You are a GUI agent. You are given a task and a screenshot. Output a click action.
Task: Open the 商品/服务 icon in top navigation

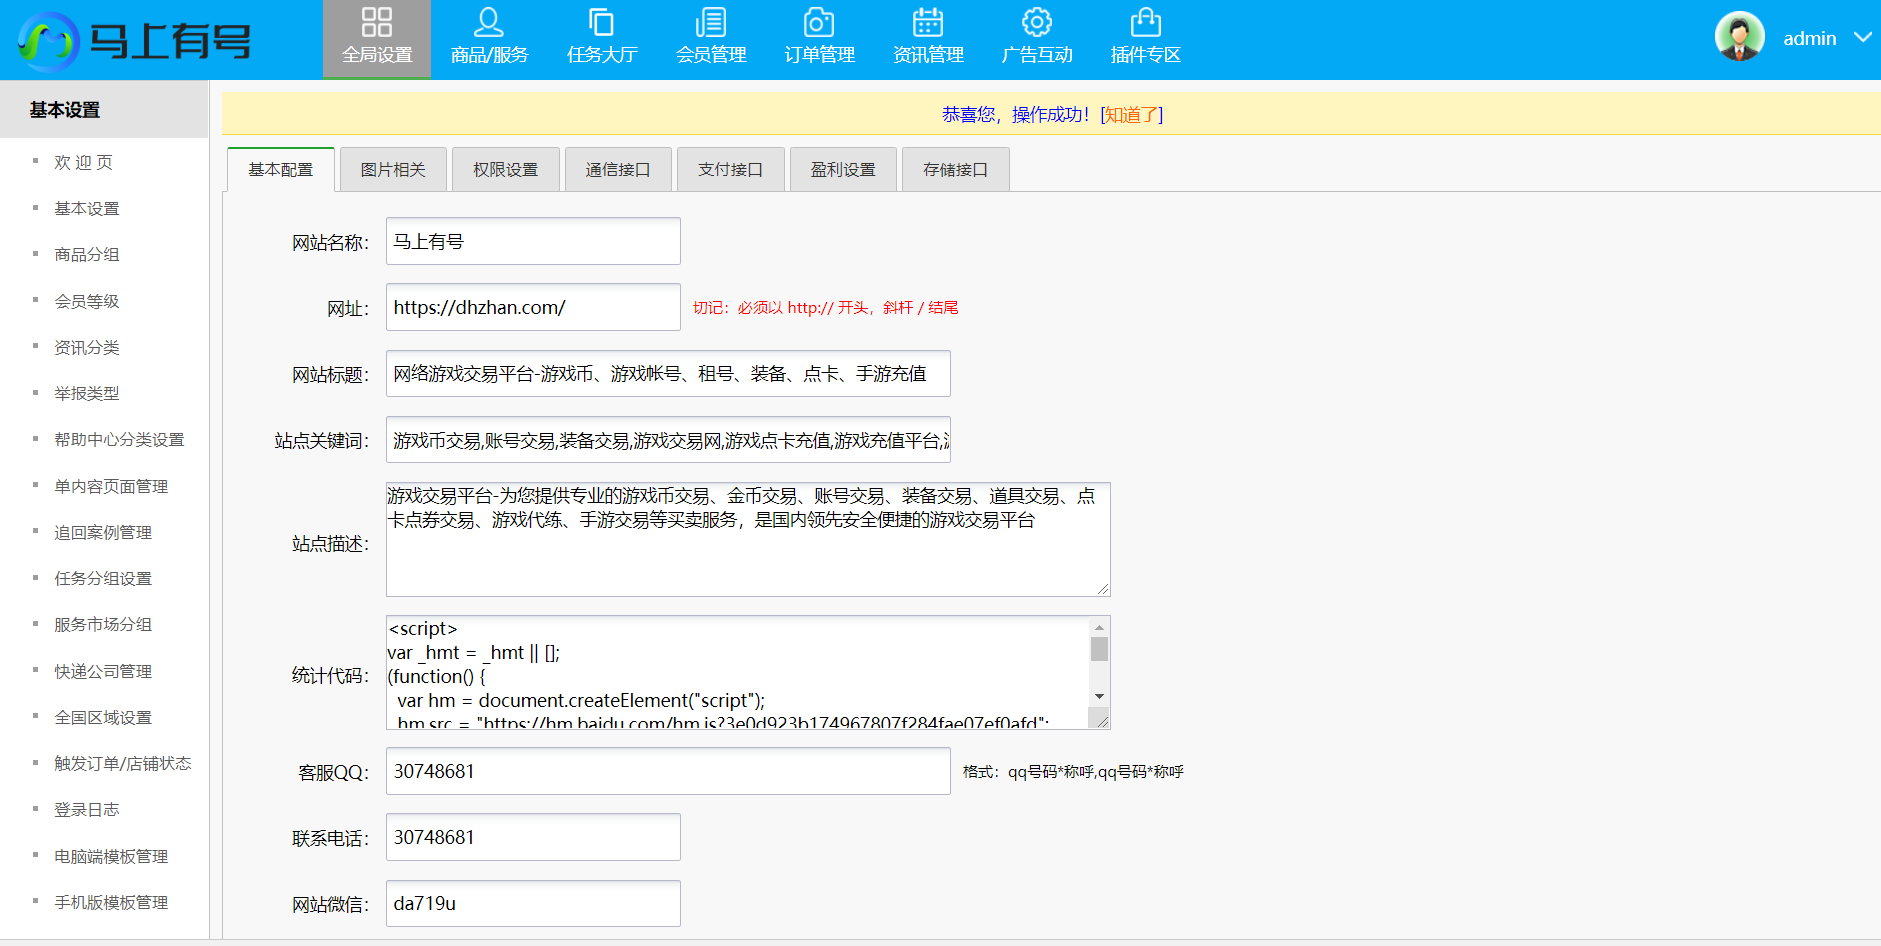(x=489, y=23)
